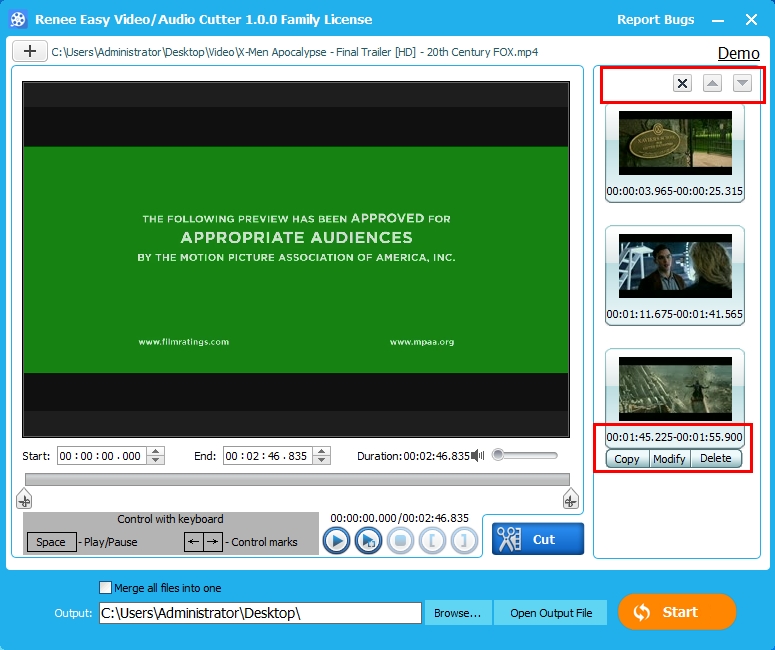Screen dimensions: 775x650
Task: Open the Demo link
Action: point(738,53)
